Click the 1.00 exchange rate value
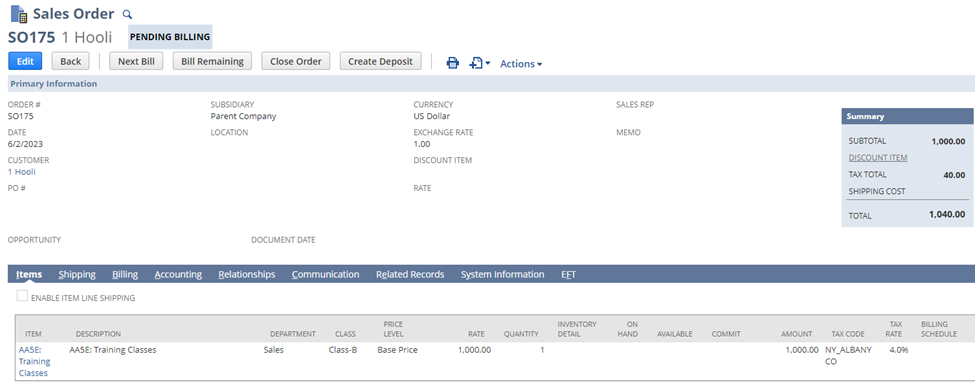The image size is (975, 387). point(422,144)
